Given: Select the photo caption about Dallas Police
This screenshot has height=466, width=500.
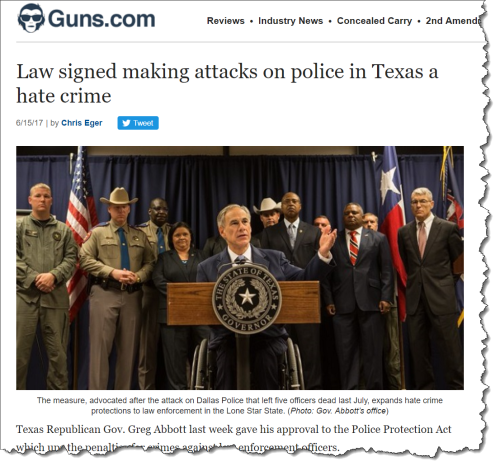Looking at the screenshot, I should [240, 405].
